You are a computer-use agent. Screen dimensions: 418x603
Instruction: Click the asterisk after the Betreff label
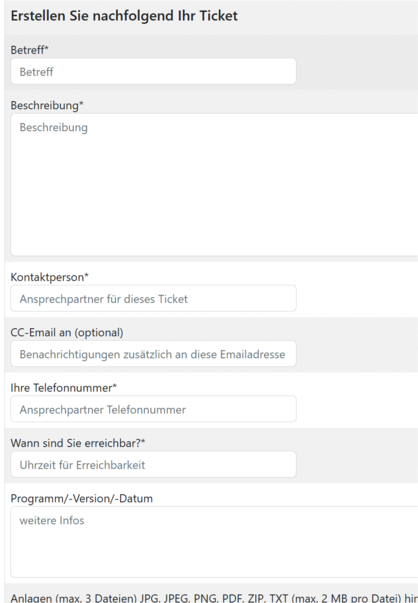47,48
